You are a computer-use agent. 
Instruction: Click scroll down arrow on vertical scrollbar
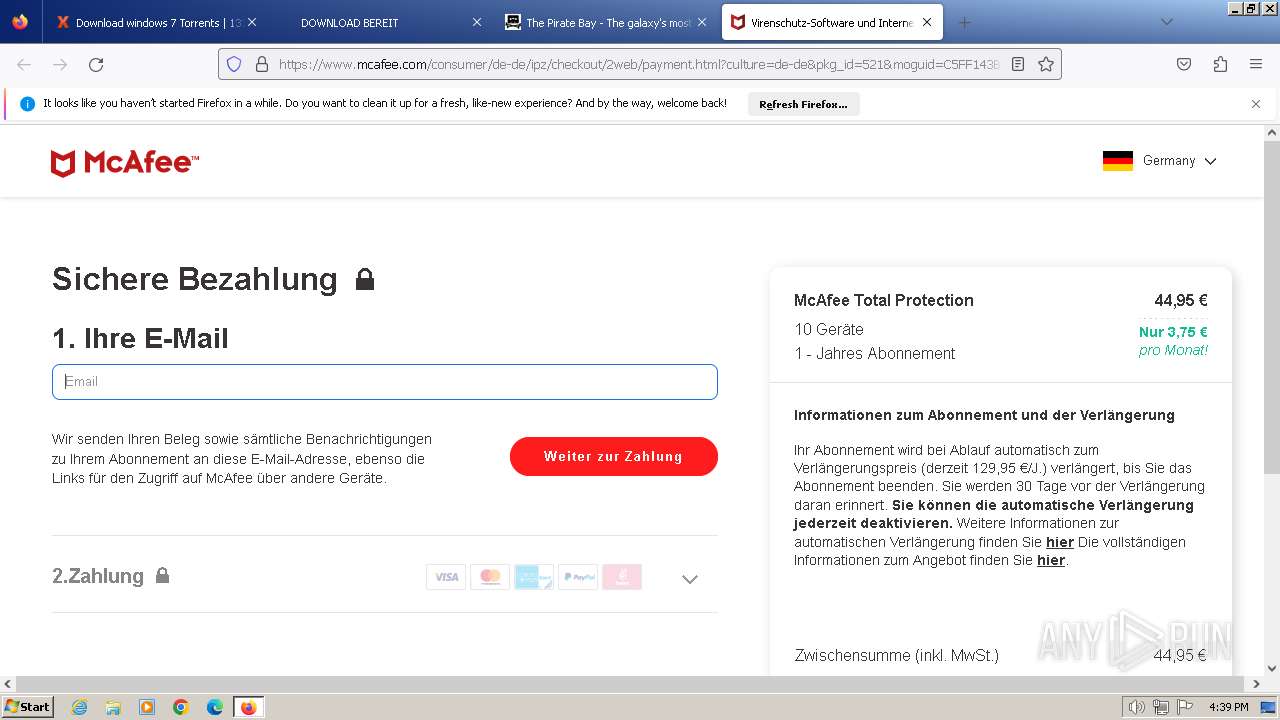point(1272,668)
